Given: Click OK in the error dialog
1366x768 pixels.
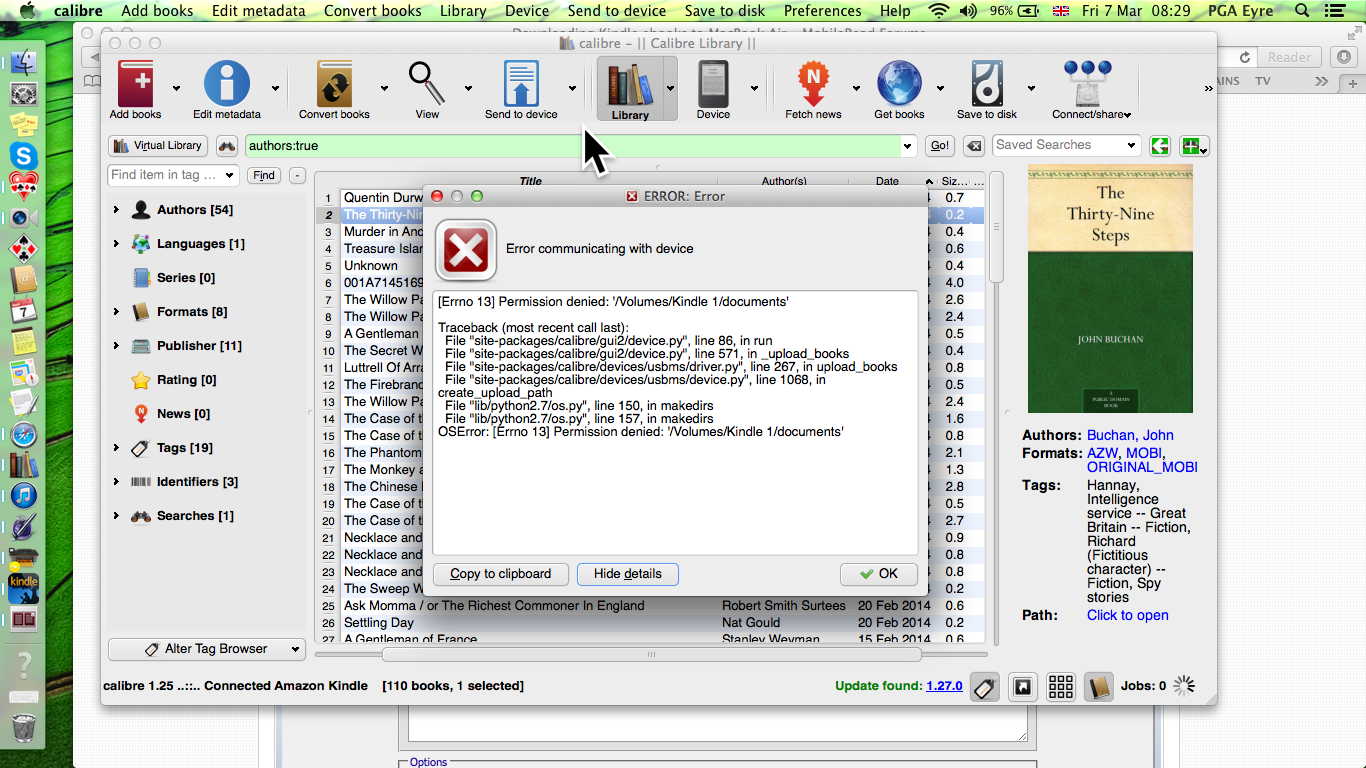Looking at the screenshot, I should coord(878,574).
